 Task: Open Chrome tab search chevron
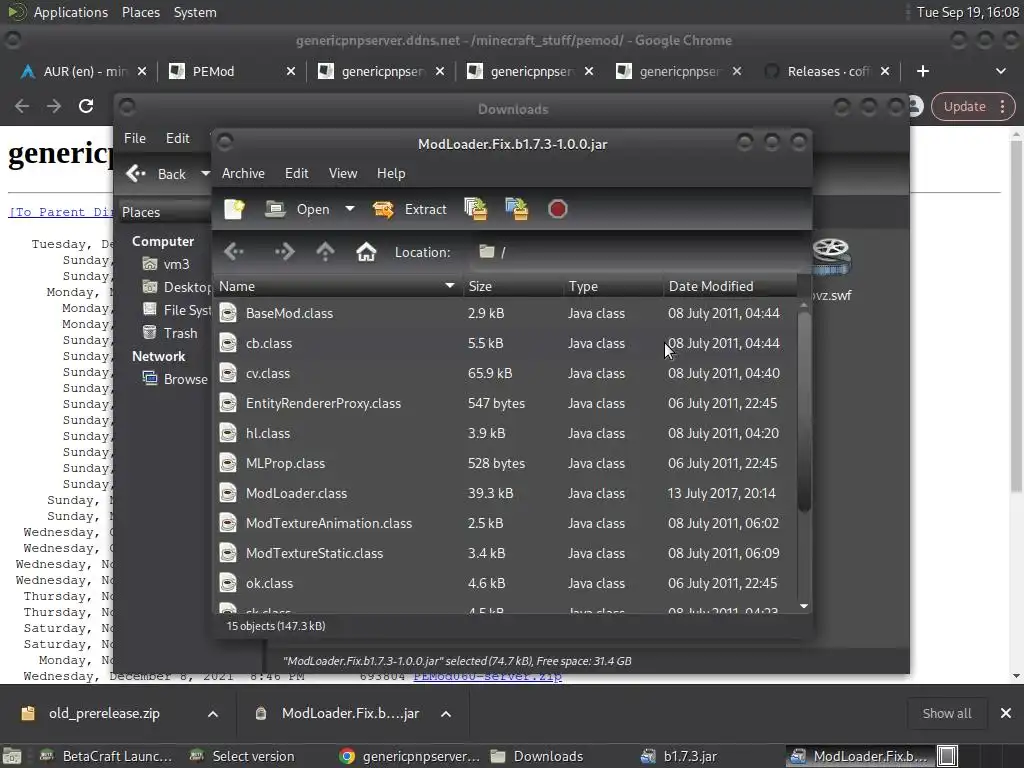point(1000,71)
